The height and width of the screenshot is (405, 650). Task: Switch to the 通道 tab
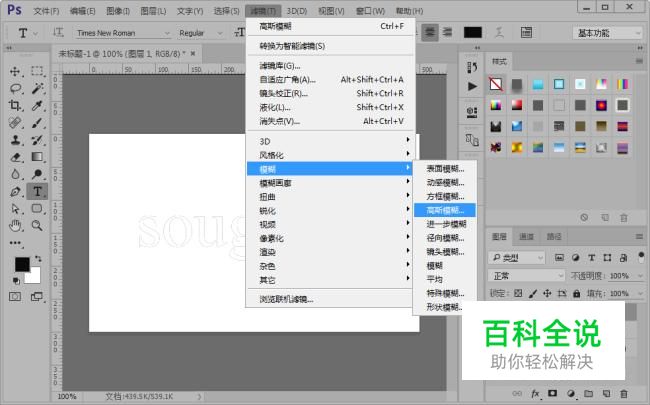click(526, 237)
